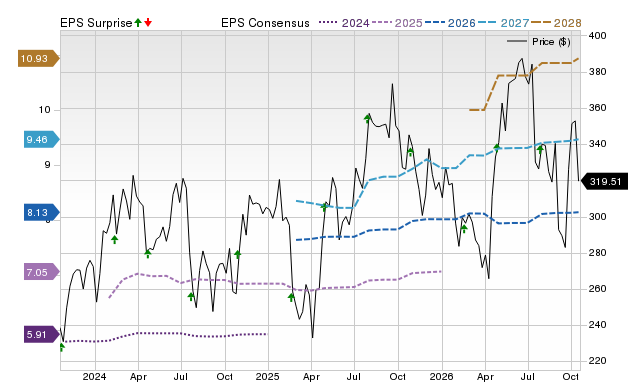The height and width of the screenshot is (382, 640).
Task: Click the green up arrow beside EPS Surprise
Action: tap(138, 22)
